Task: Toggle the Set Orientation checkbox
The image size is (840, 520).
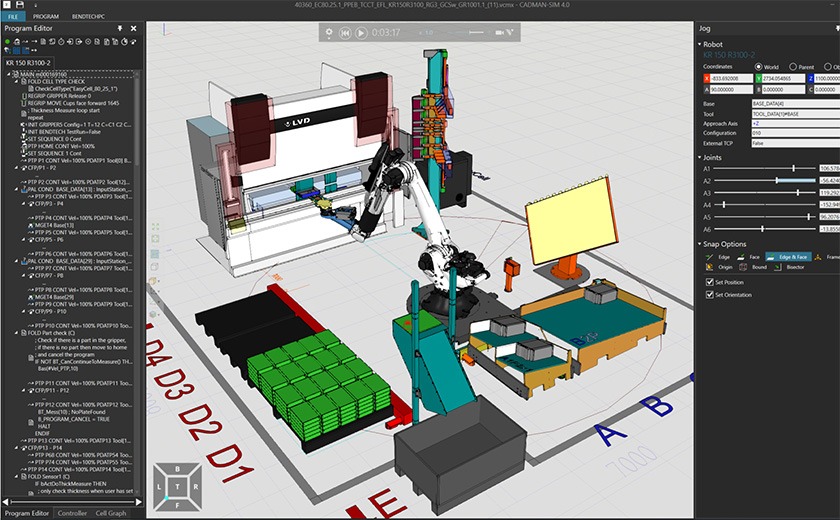Action: (709, 295)
